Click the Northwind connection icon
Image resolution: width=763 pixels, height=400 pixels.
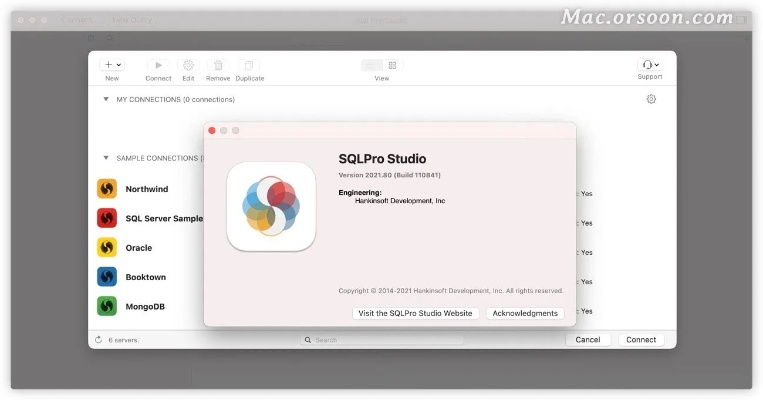(107, 188)
